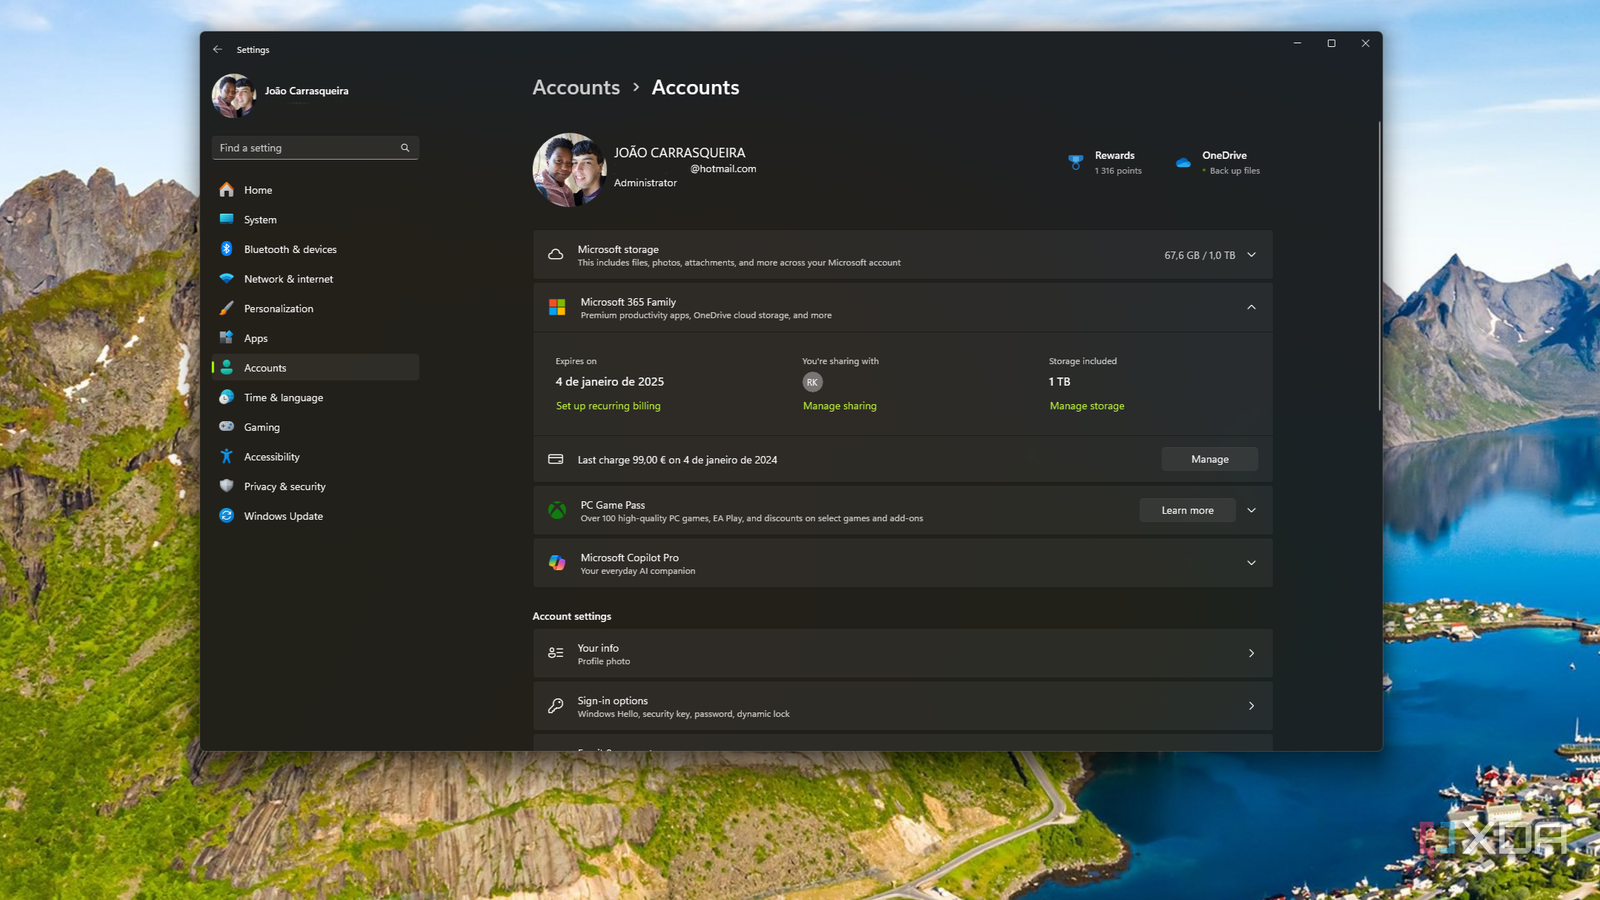Click the Time & language globe icon
Screen dimensions: 1600x900
pyautogui.click(x=227, y=397)
